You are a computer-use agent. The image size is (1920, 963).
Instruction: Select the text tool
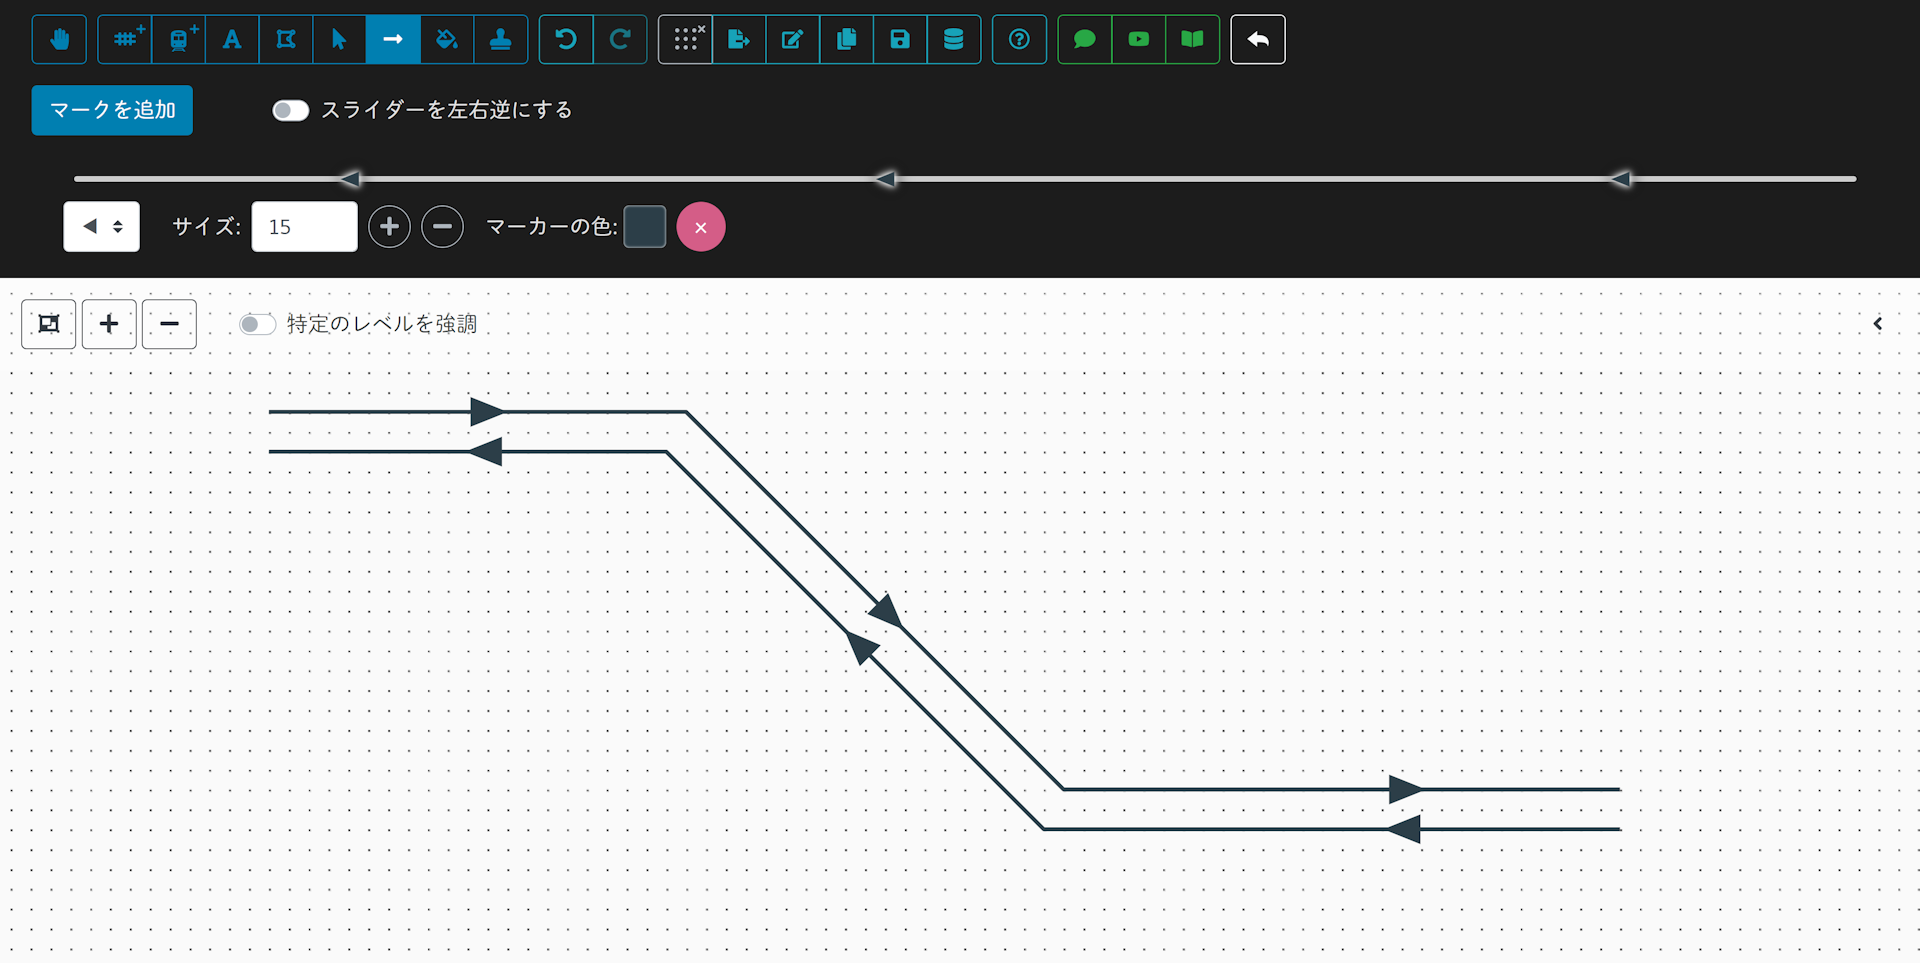click(x=232, y=40)
